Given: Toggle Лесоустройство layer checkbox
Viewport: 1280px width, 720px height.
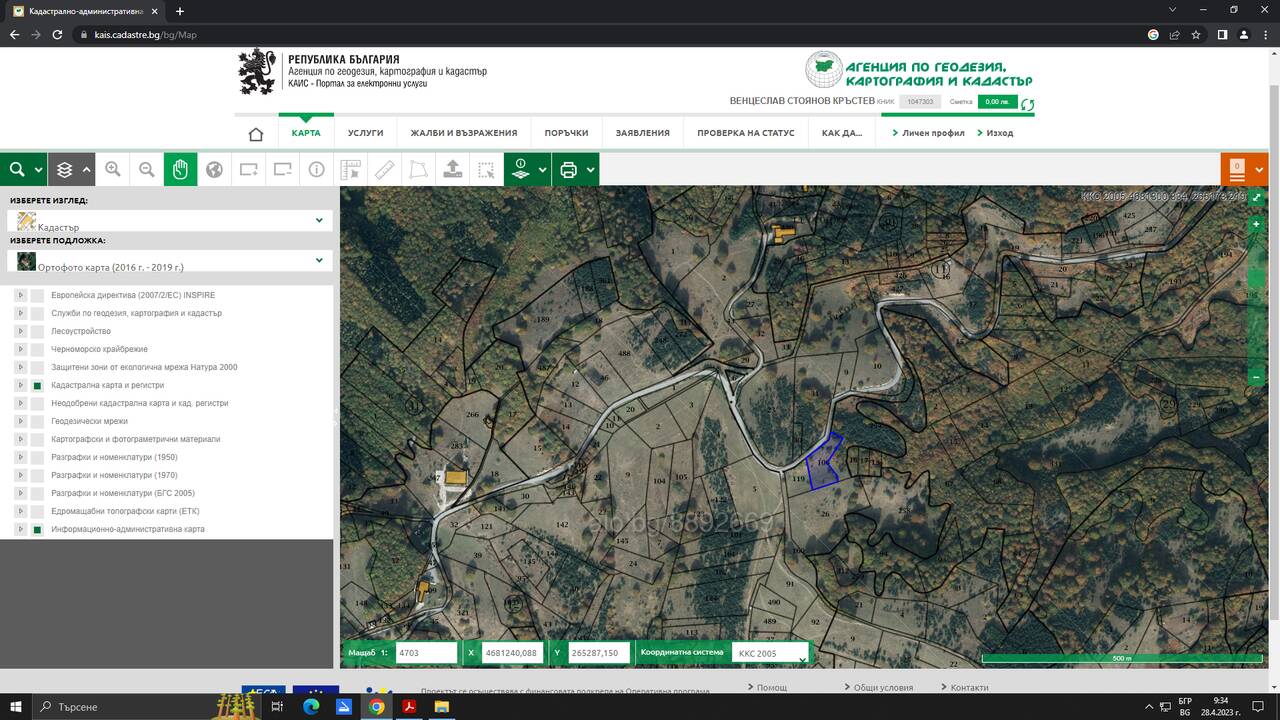Looking at the screenshot, I should pyautogui.click(x=37, y=332).
